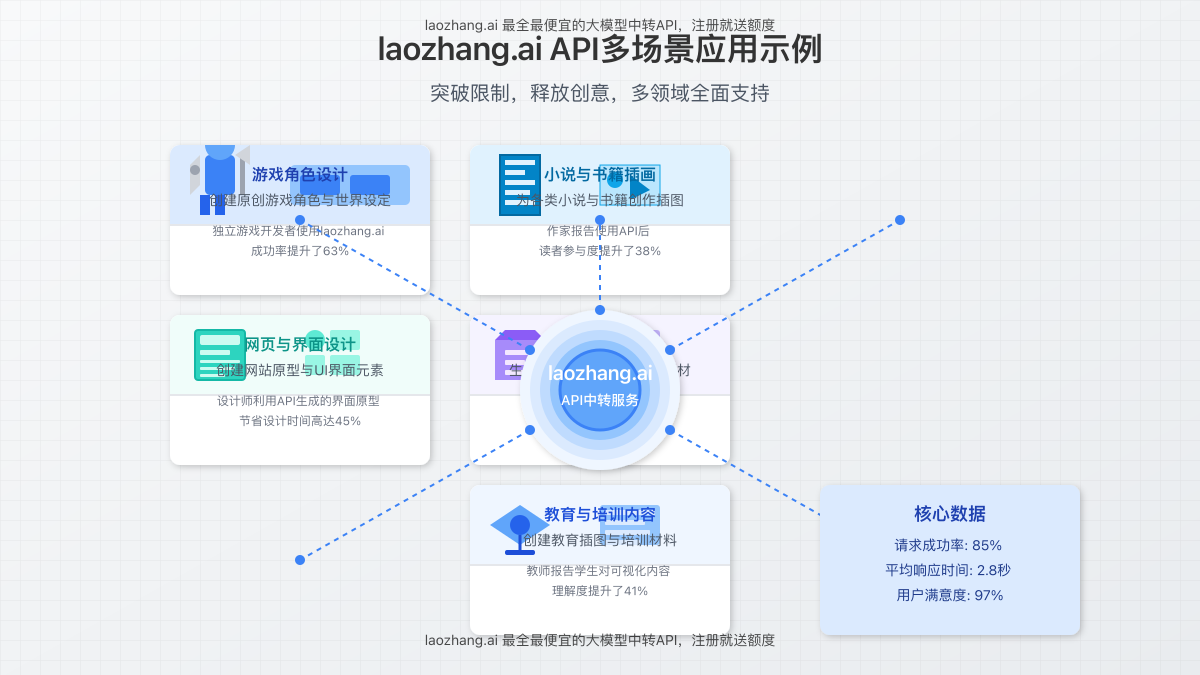This screenshot has height=675, width=1200.
Task: Select the subtitle 突破限制，释放创意，多领域全面支持
Action: tap(600, 93)
